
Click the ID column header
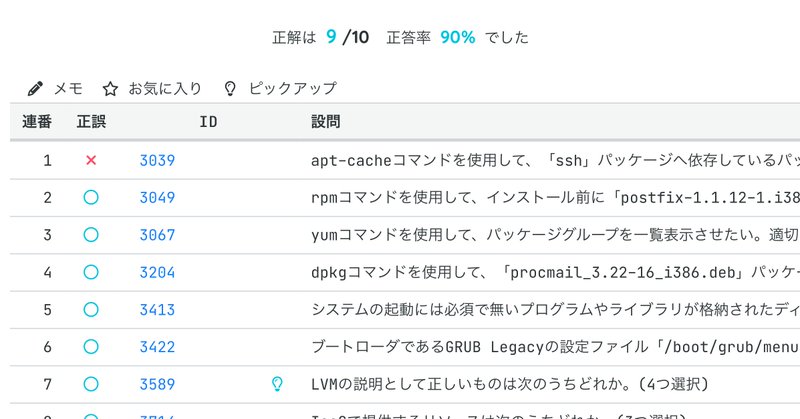208,123
